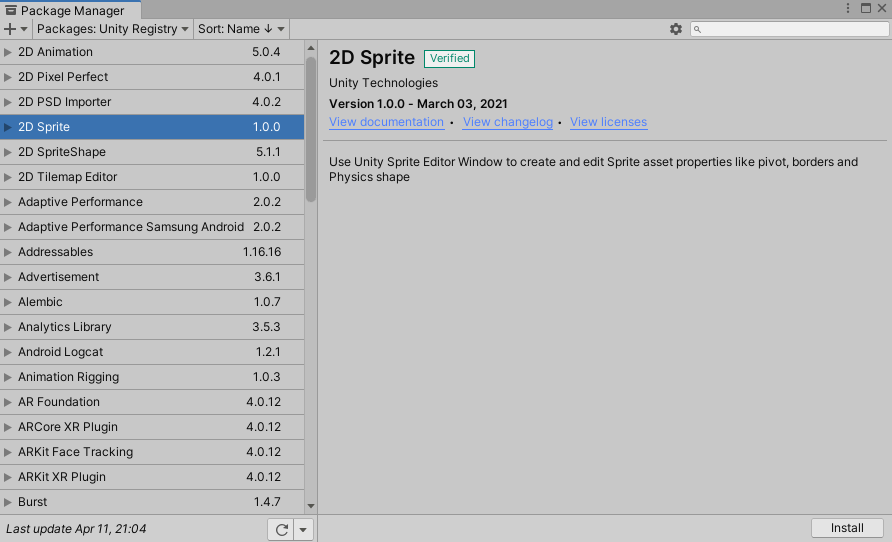This screenshot has width=892, height=542.
Task: Select ARCore XR Plugin package
Action: click(152, 427)
